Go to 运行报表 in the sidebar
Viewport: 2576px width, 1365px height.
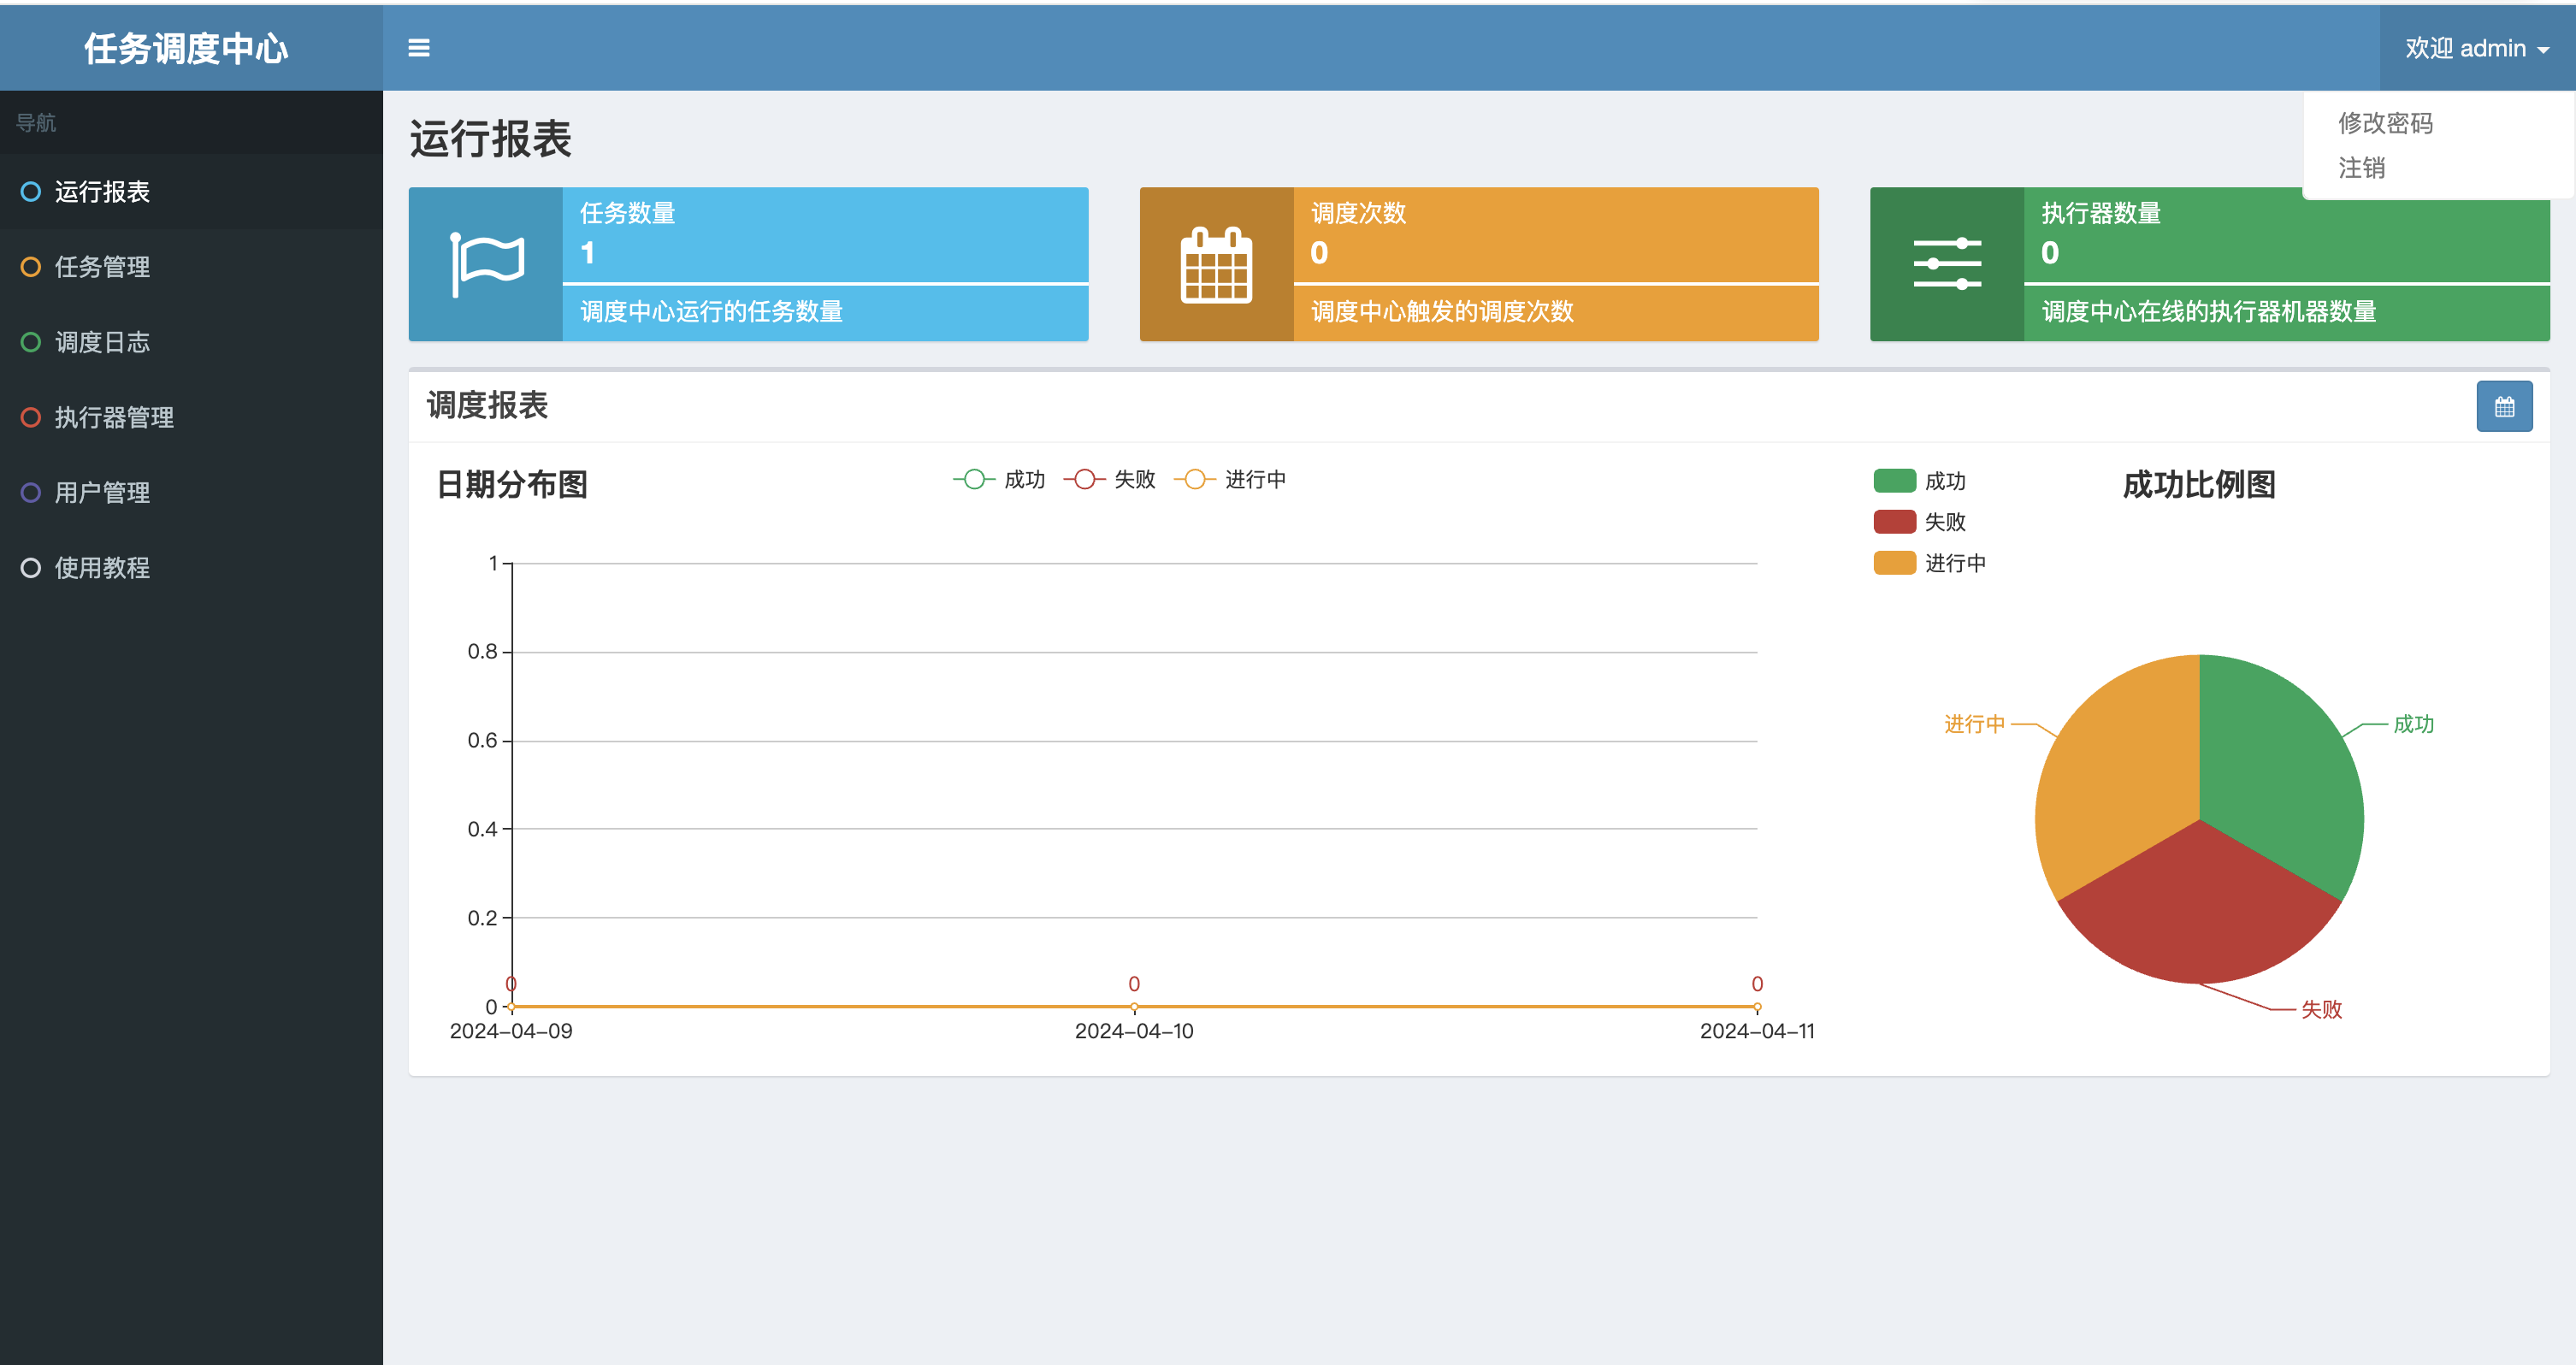click(x=191, y=191)
